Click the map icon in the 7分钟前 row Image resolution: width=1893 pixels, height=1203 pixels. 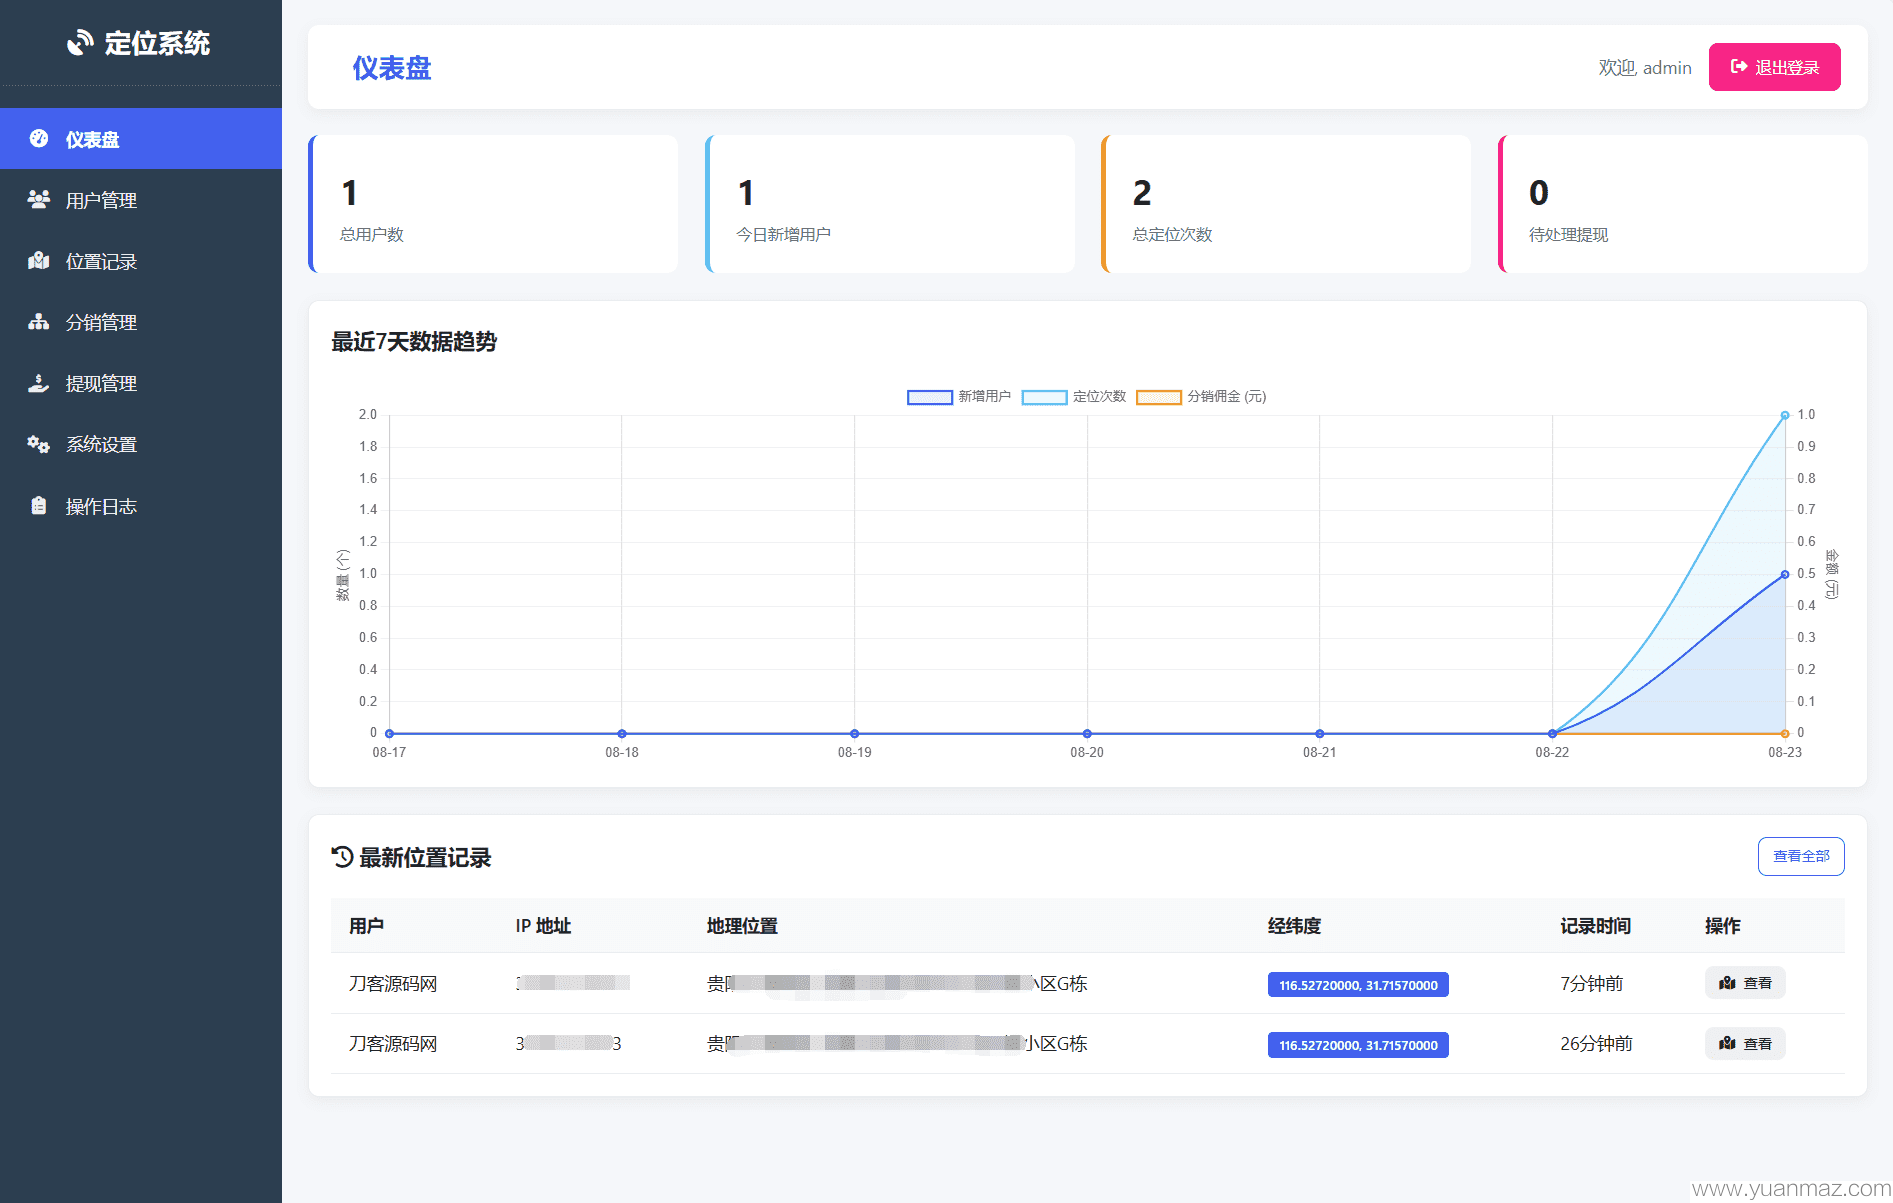click(x=1727, y=983)
